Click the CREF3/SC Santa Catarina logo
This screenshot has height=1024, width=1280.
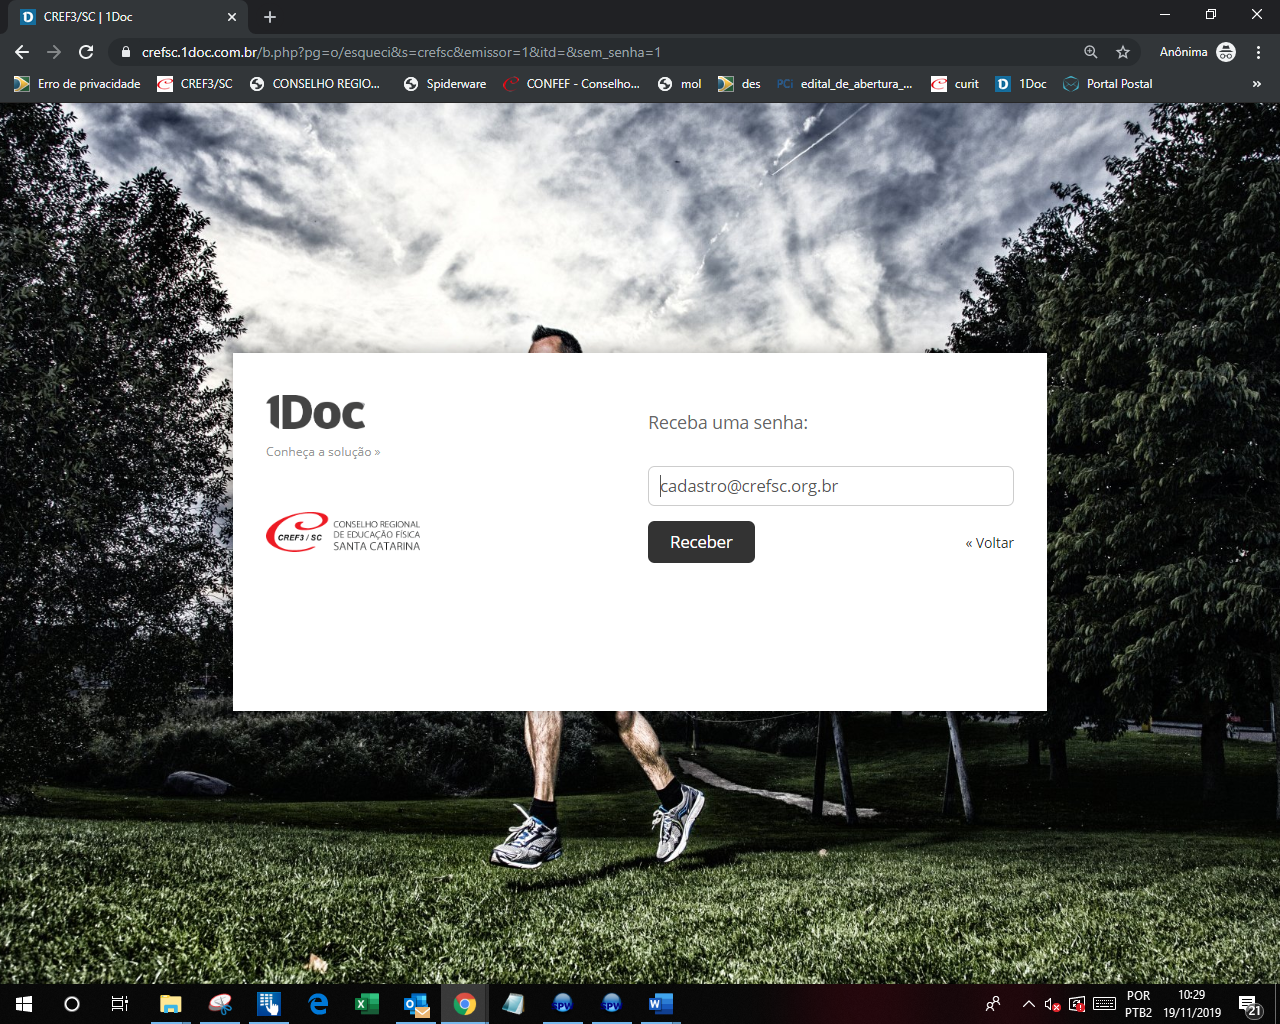343,533
